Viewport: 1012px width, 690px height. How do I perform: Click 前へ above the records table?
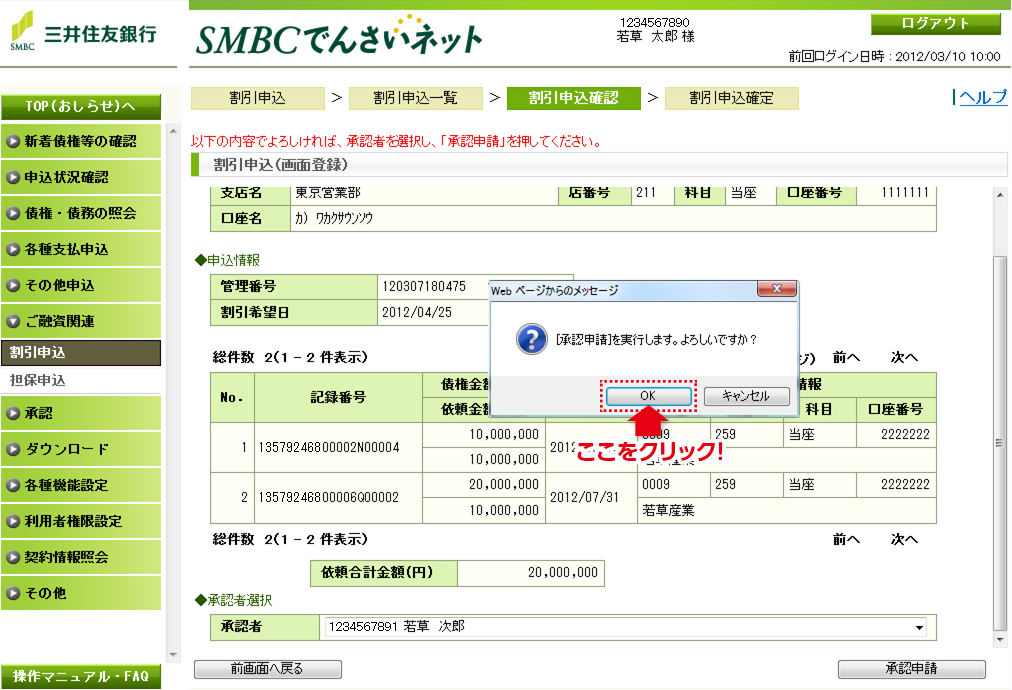(x=846, y=358)
